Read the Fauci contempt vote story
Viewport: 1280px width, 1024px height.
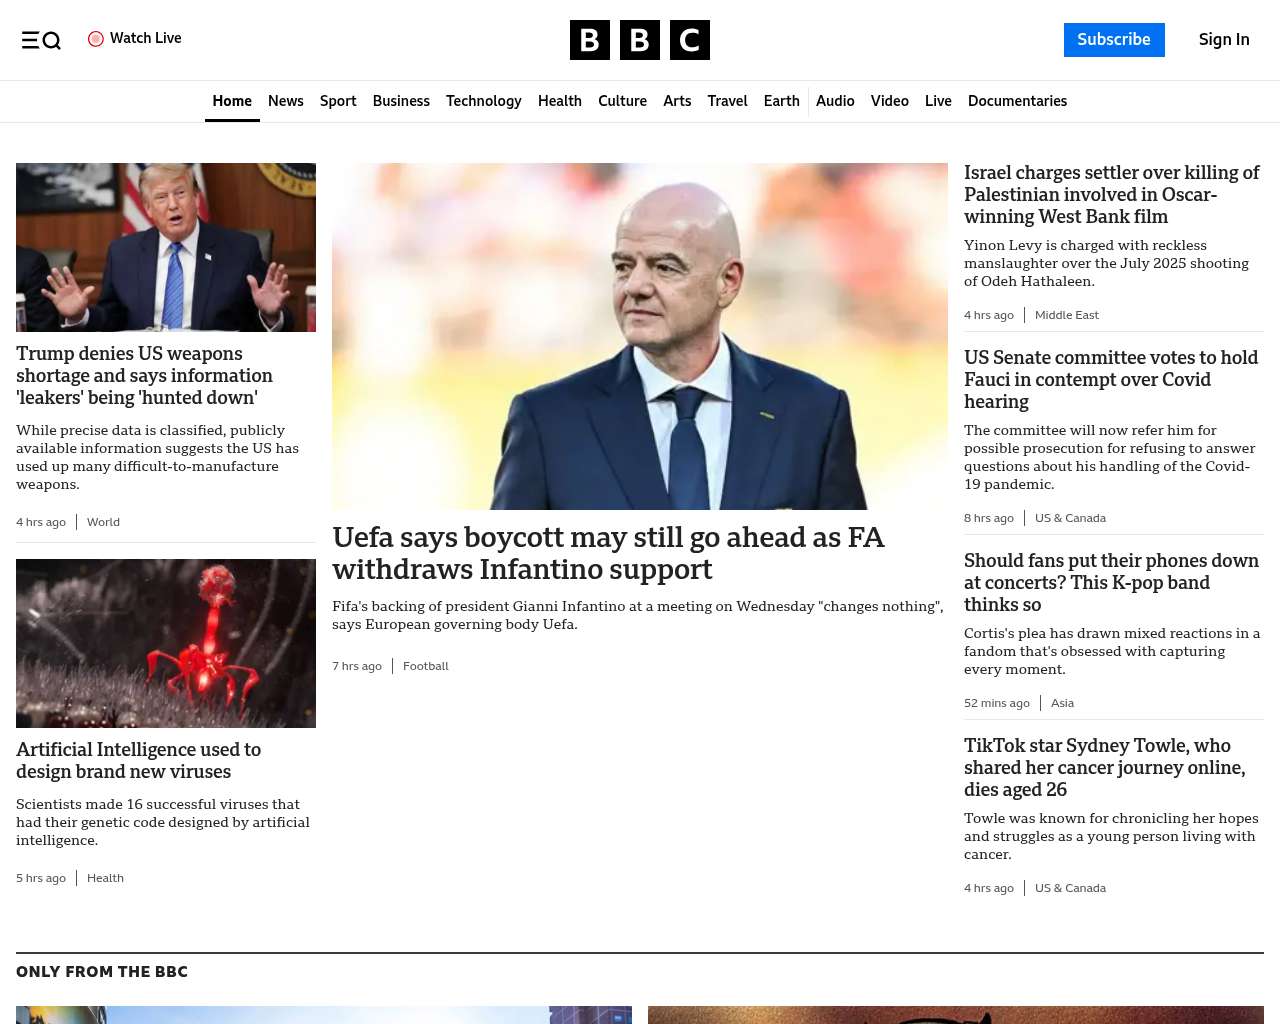[x=1111, y=379]
